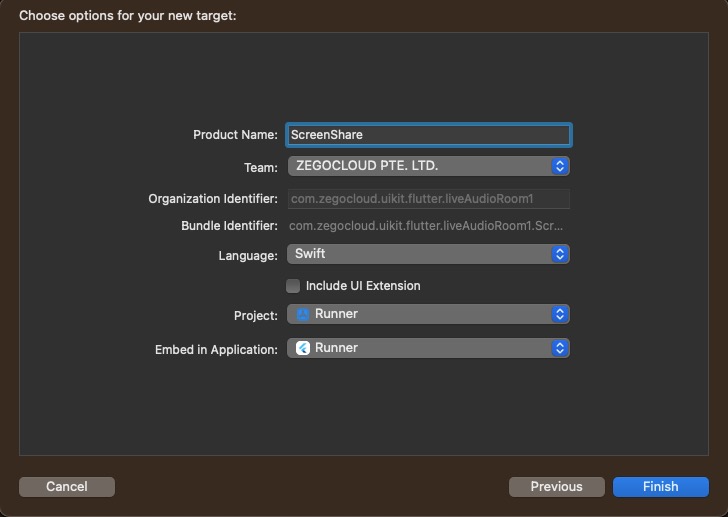The image size is (728, 517).
Task: Click the Team dropdown stepper arrows
Action: pos(560,166)
